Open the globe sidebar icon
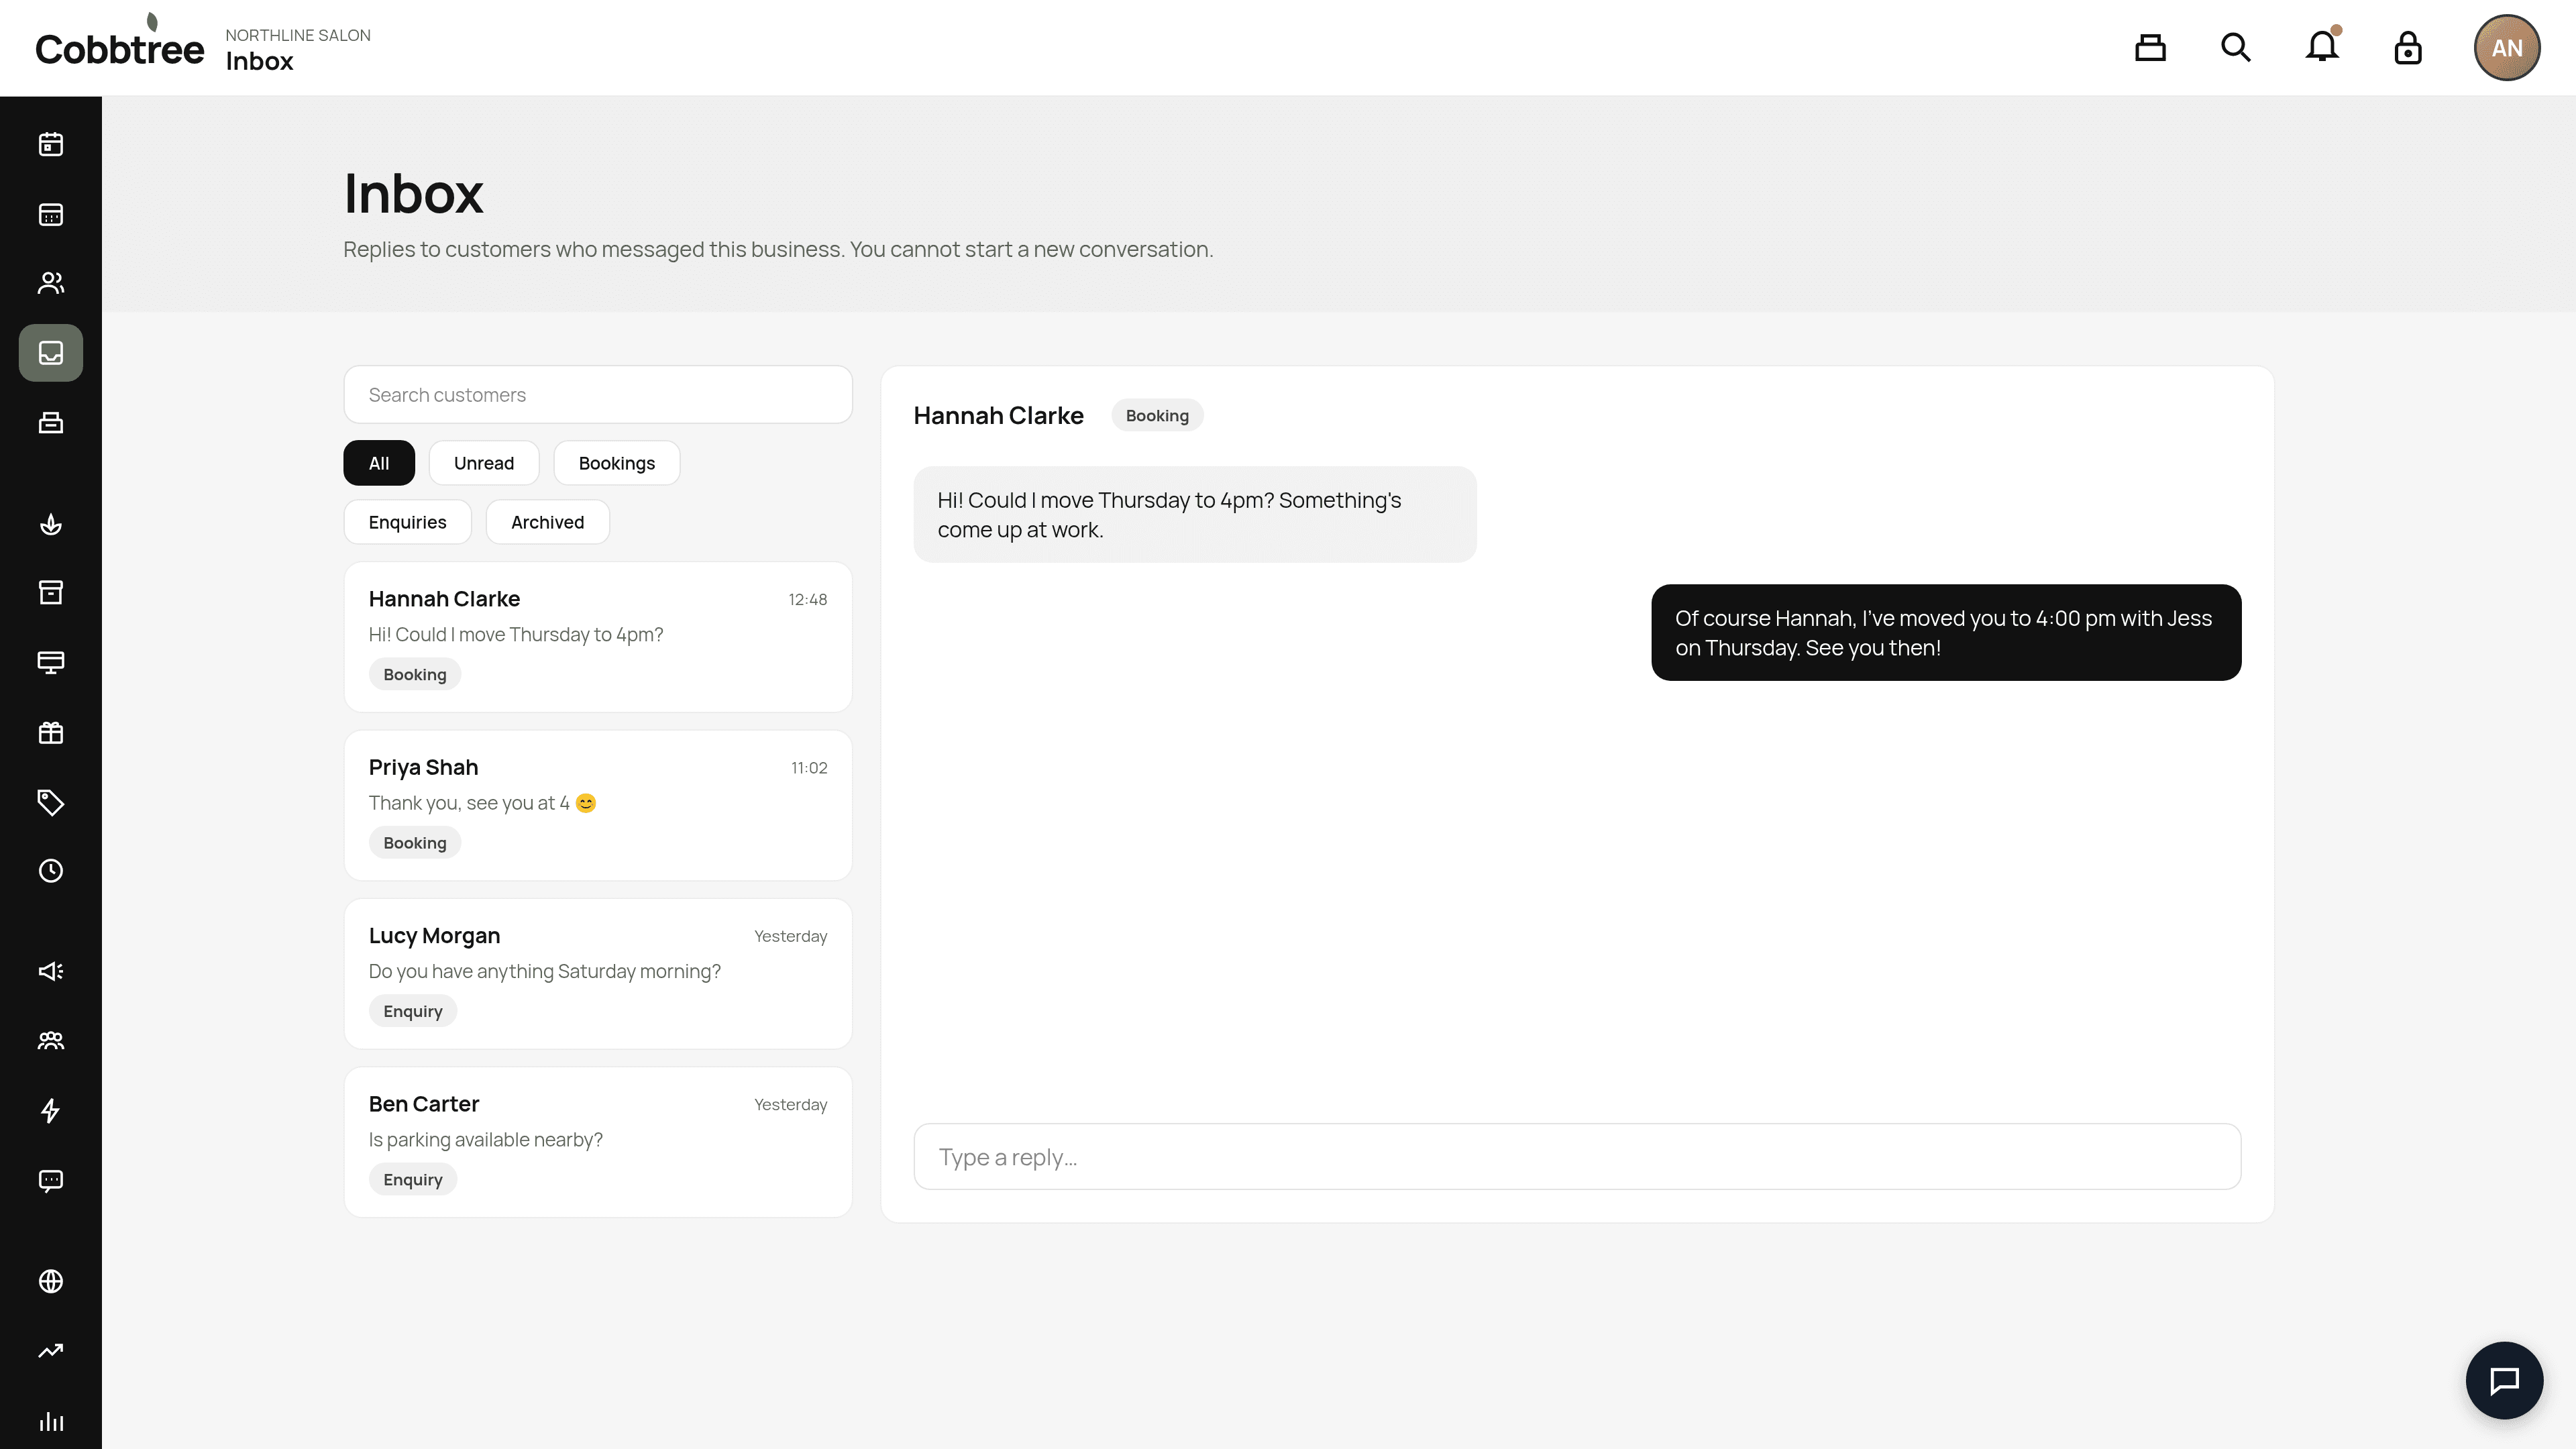 (x=51, y=1281)
